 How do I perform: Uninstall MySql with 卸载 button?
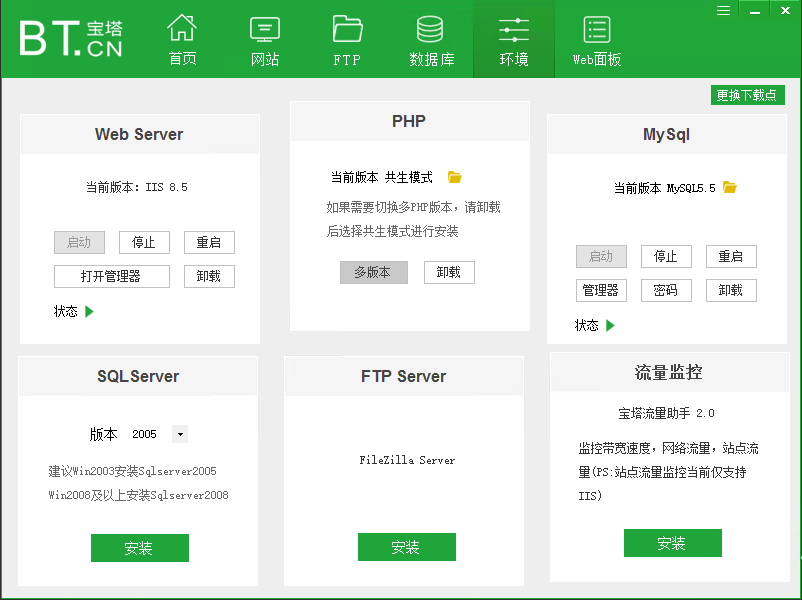pos(731,291)
